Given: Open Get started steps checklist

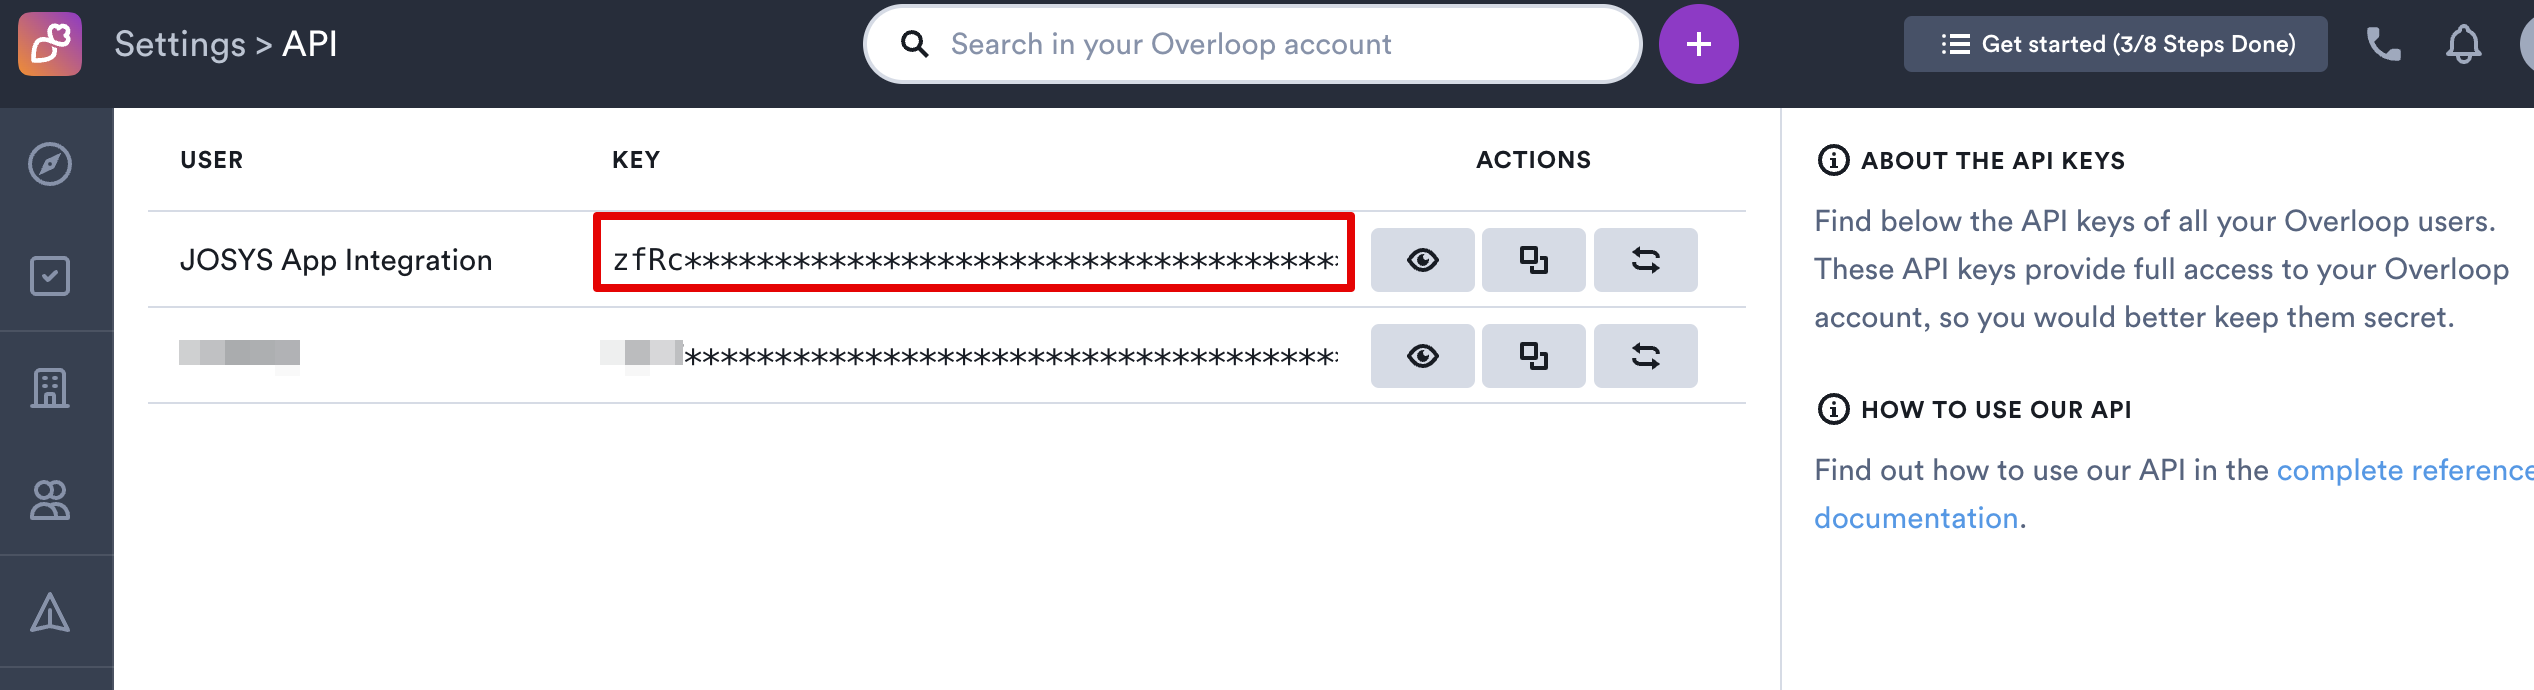Looking at the screenshot, I should [2115, 44].
